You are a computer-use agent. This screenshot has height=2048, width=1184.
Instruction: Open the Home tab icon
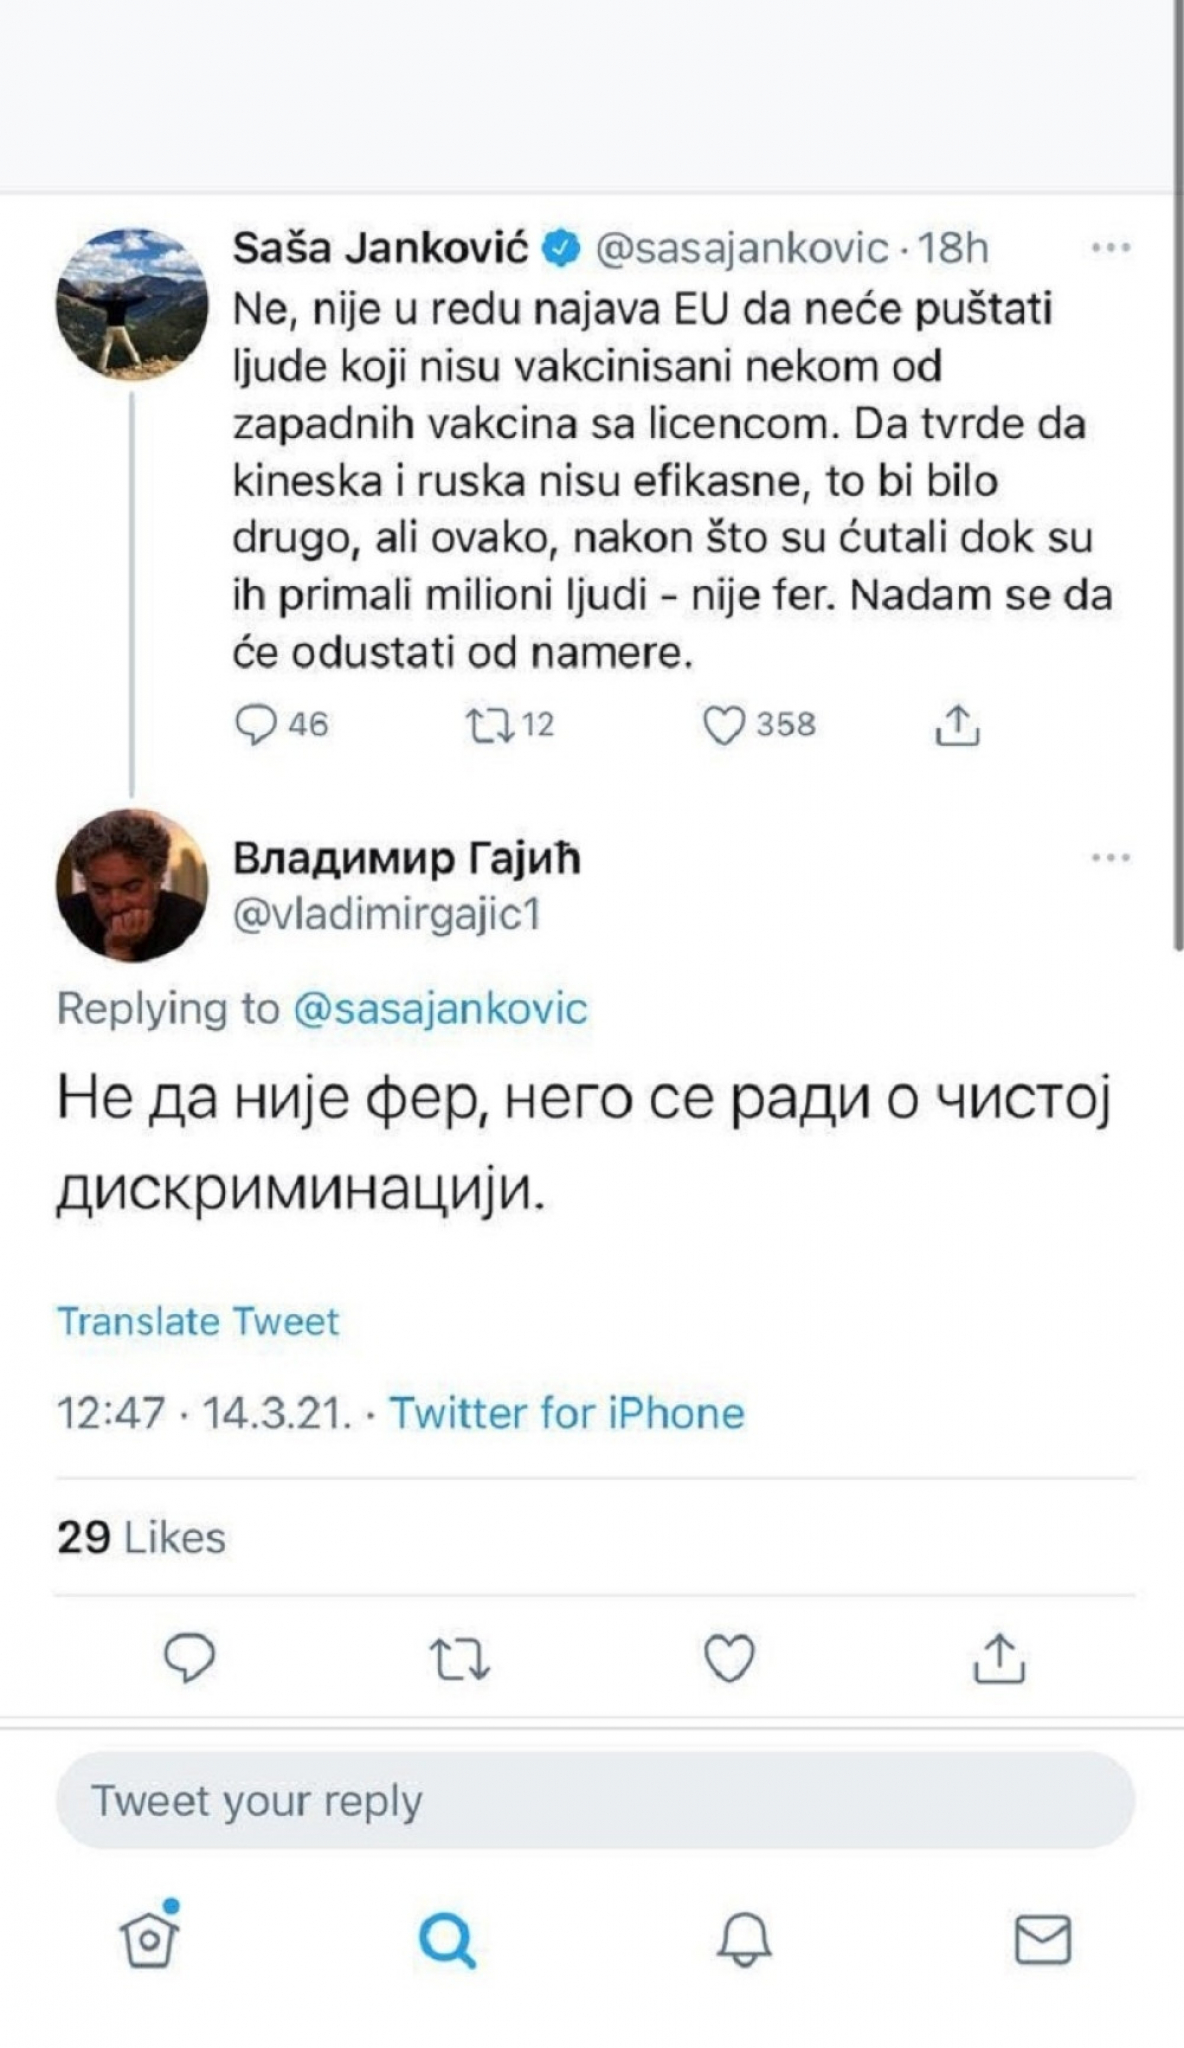[x=150, y=1939]
